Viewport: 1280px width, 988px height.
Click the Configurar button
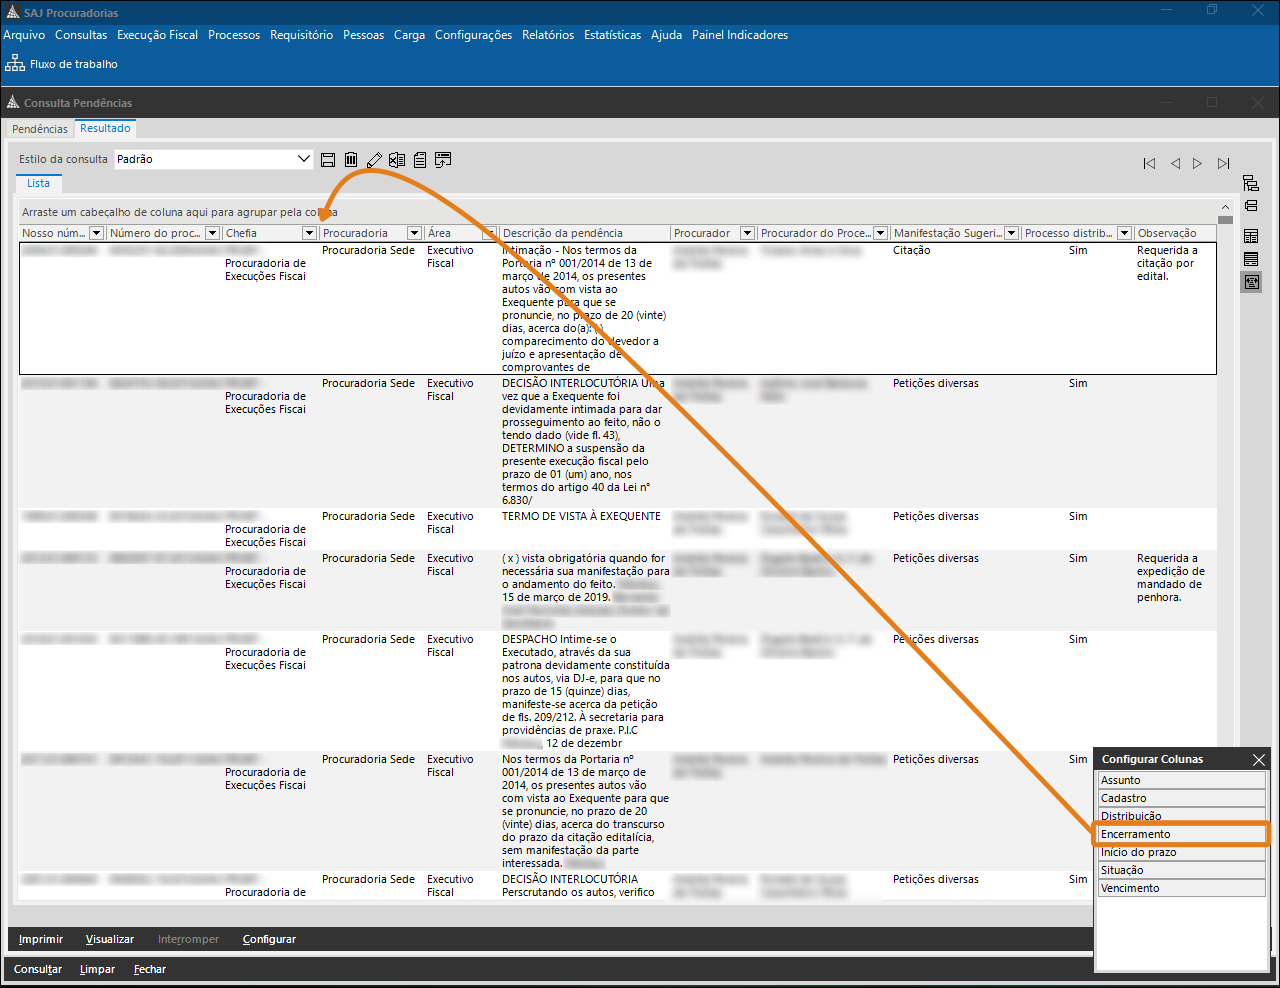[269, 939]
